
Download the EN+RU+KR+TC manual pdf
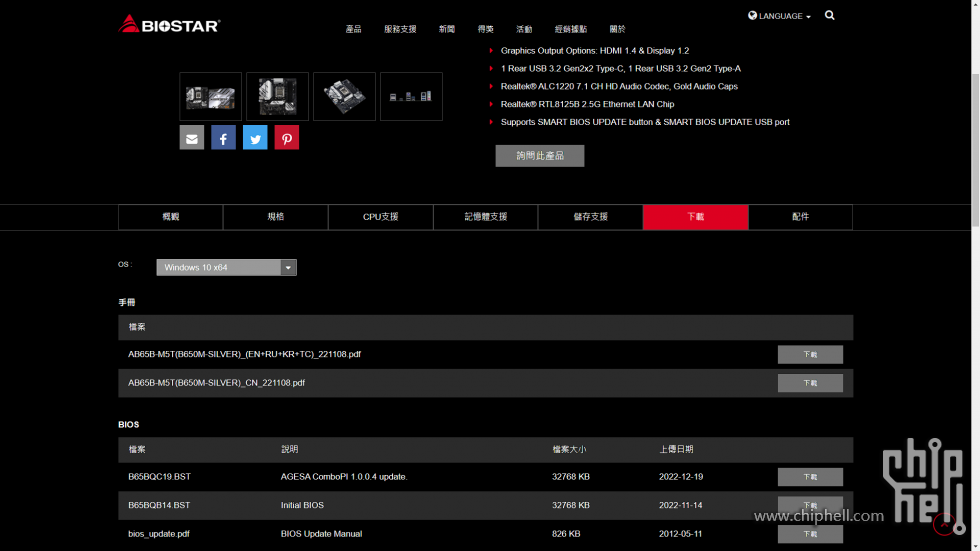point(810,354)
